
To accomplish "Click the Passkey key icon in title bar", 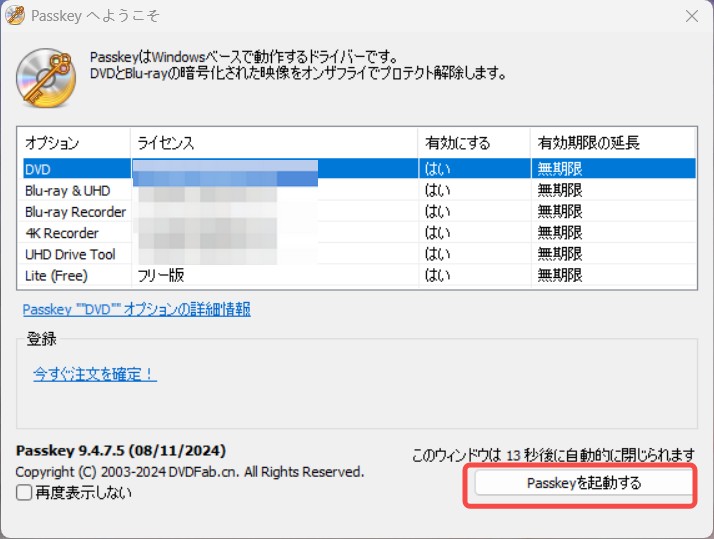I will pyautogui.click(x=15, y=15).
